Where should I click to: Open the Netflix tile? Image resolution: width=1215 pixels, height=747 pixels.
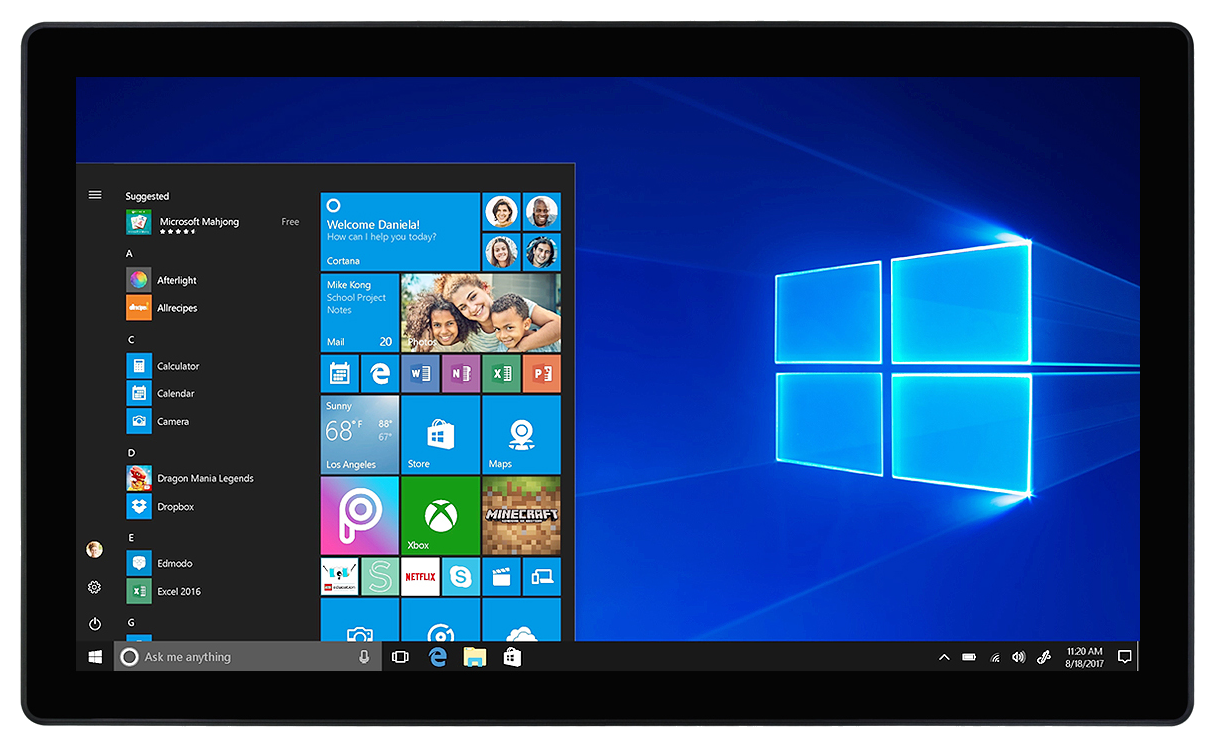(x=420, y=577)
